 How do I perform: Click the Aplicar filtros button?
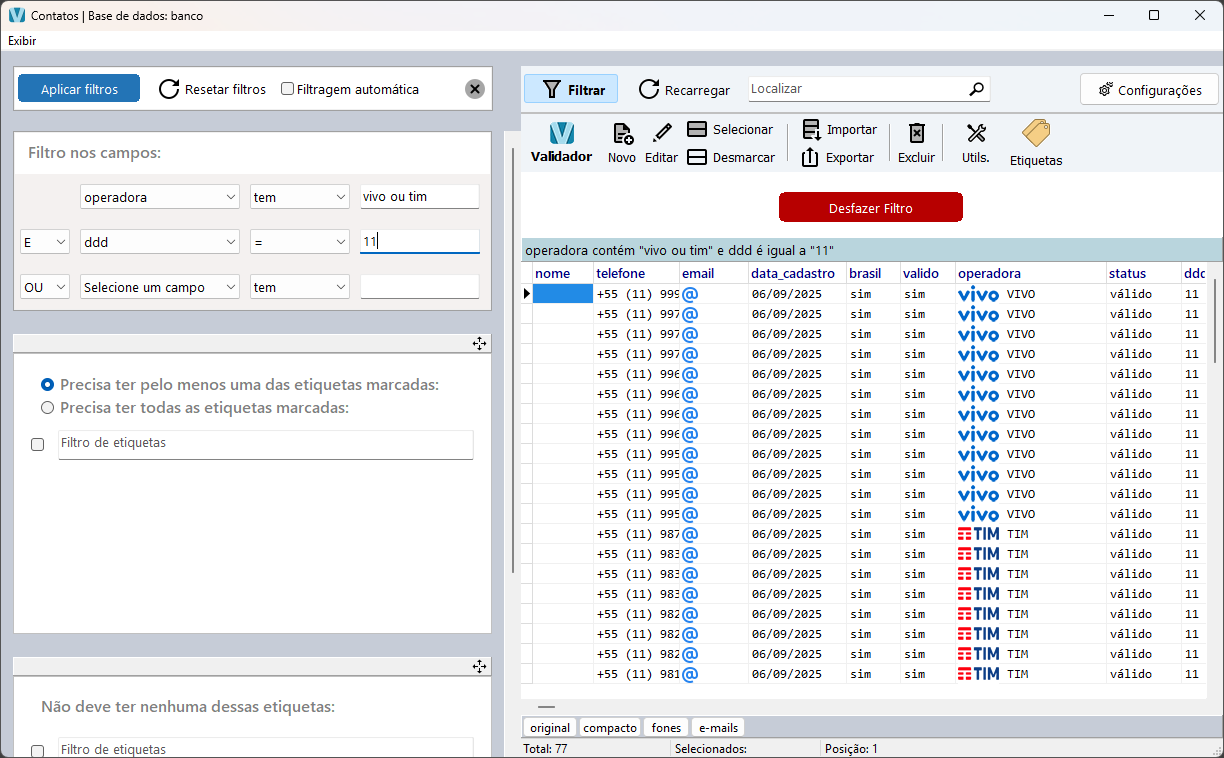click(x=79, y=89)
